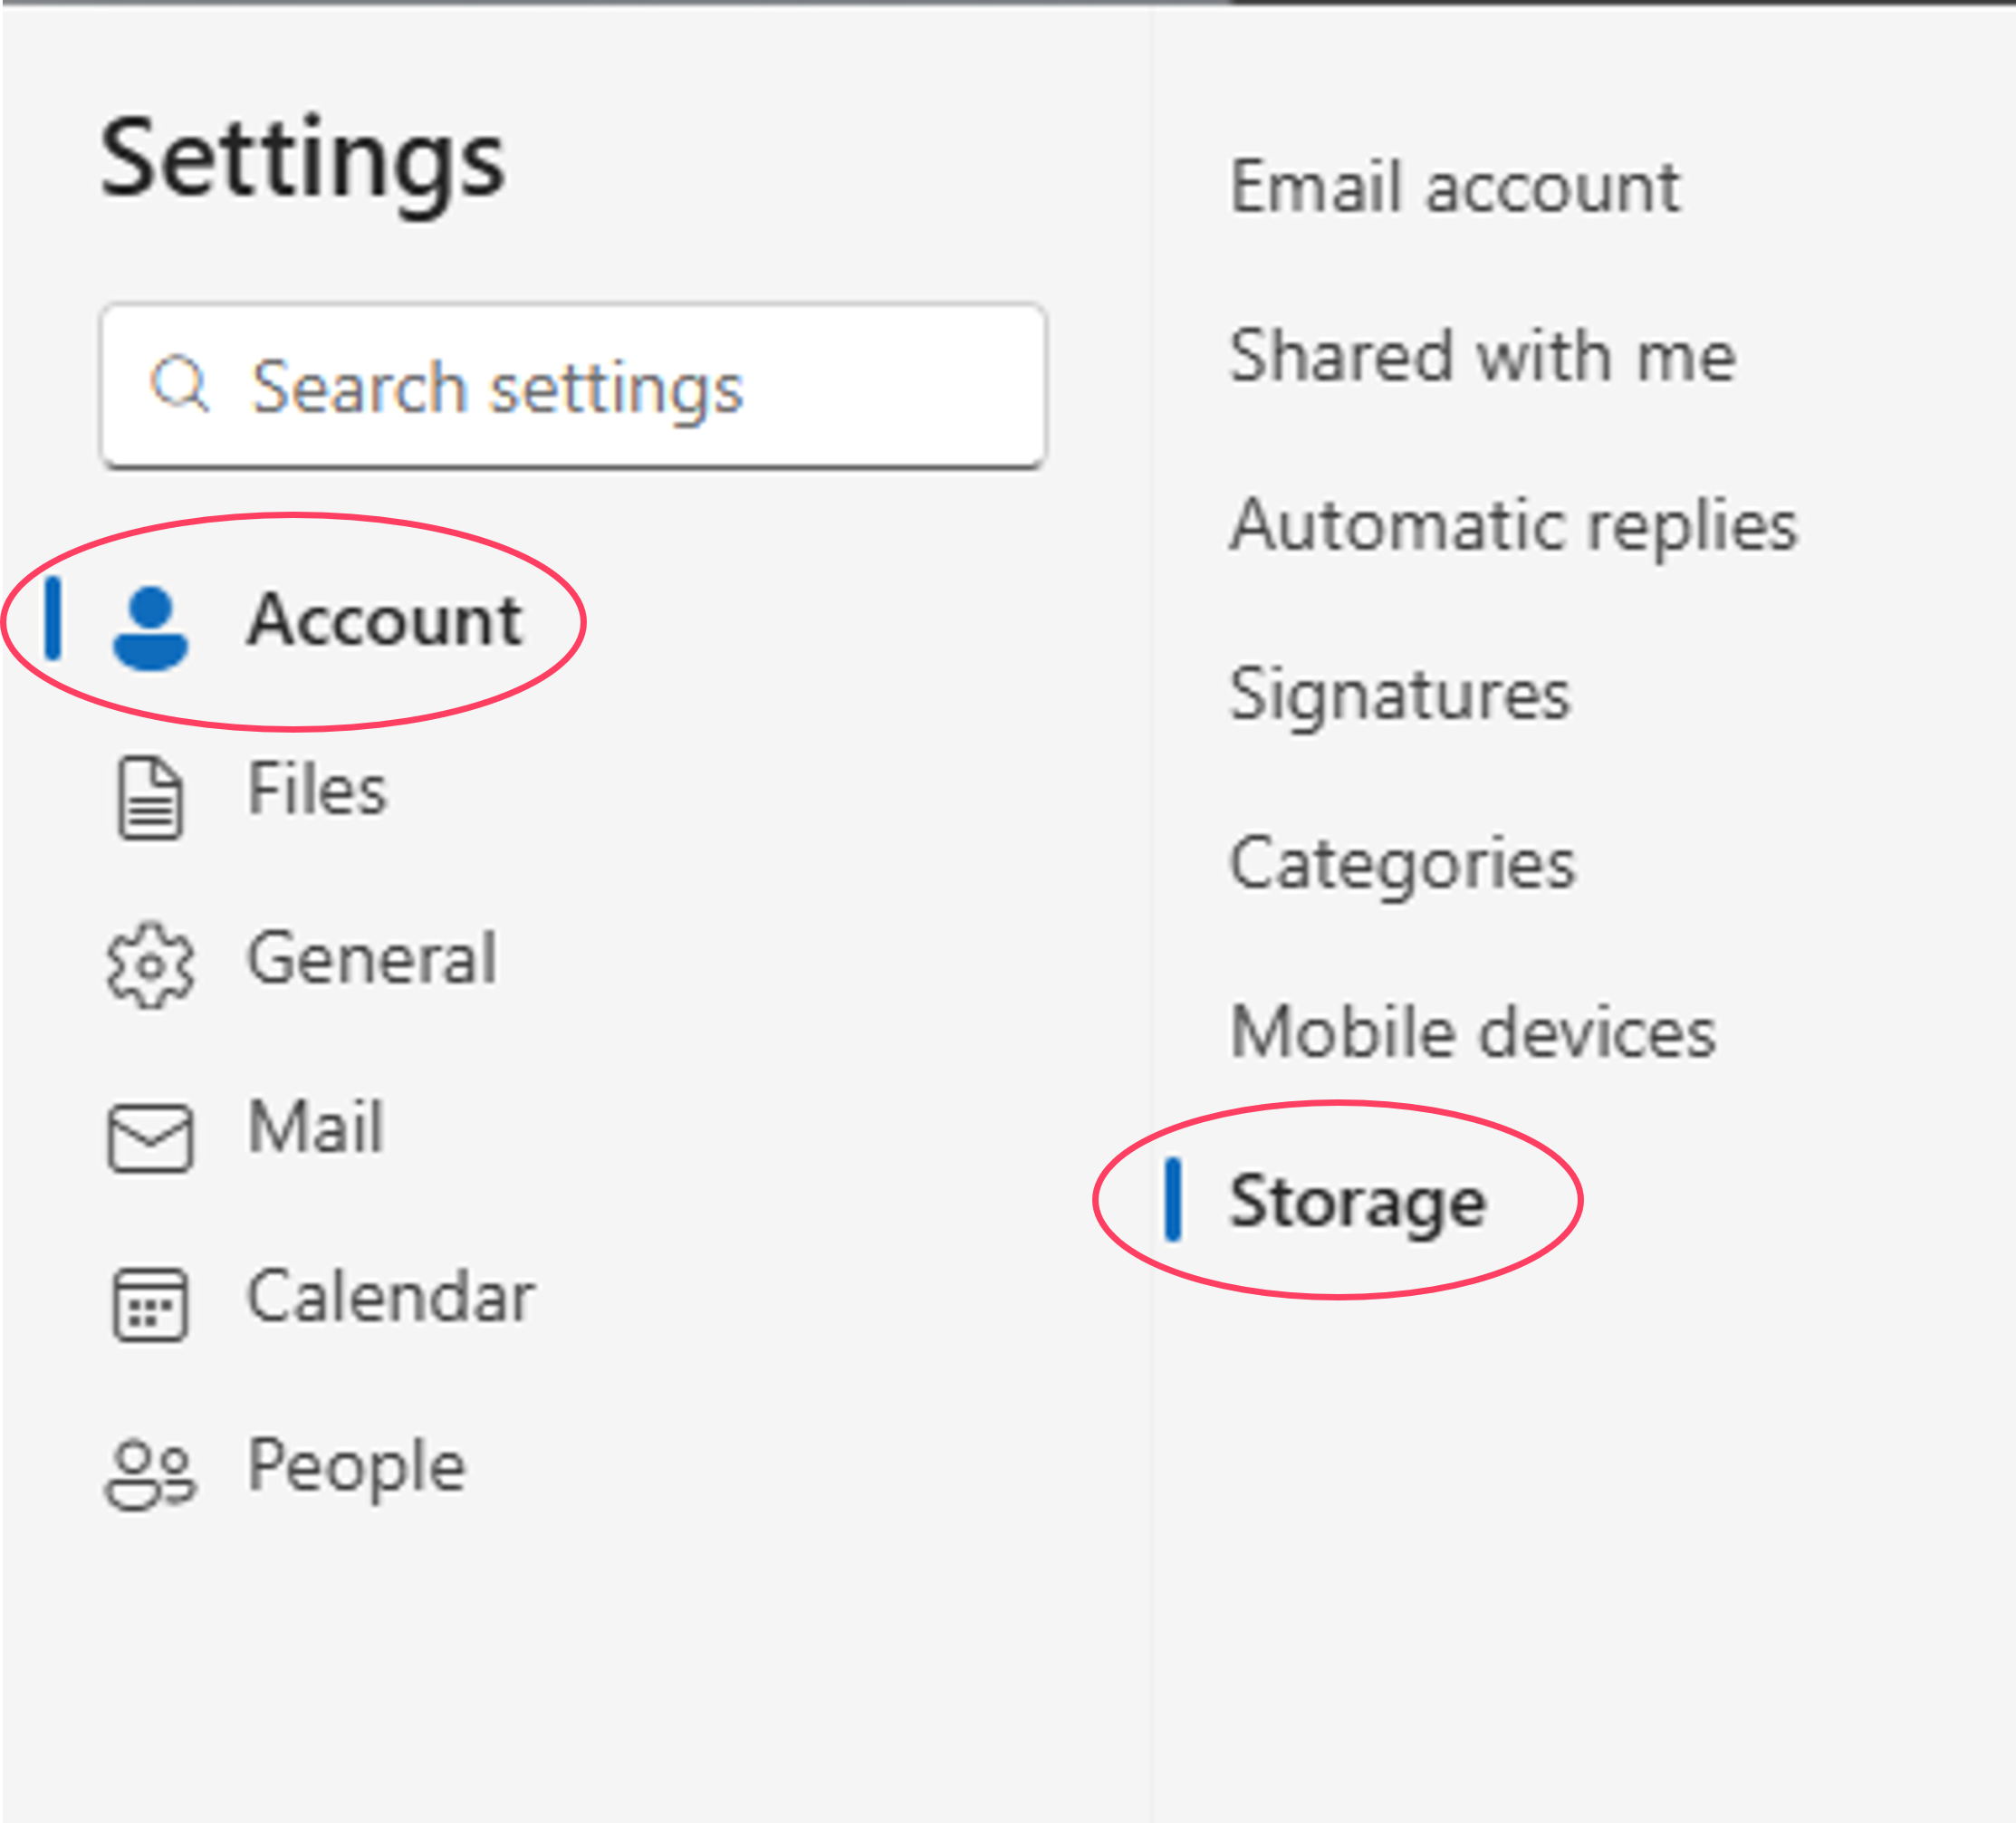Open the Calendar settings section
Viewport: 2016px width, 1823px height.
(x=391, y=1296)
